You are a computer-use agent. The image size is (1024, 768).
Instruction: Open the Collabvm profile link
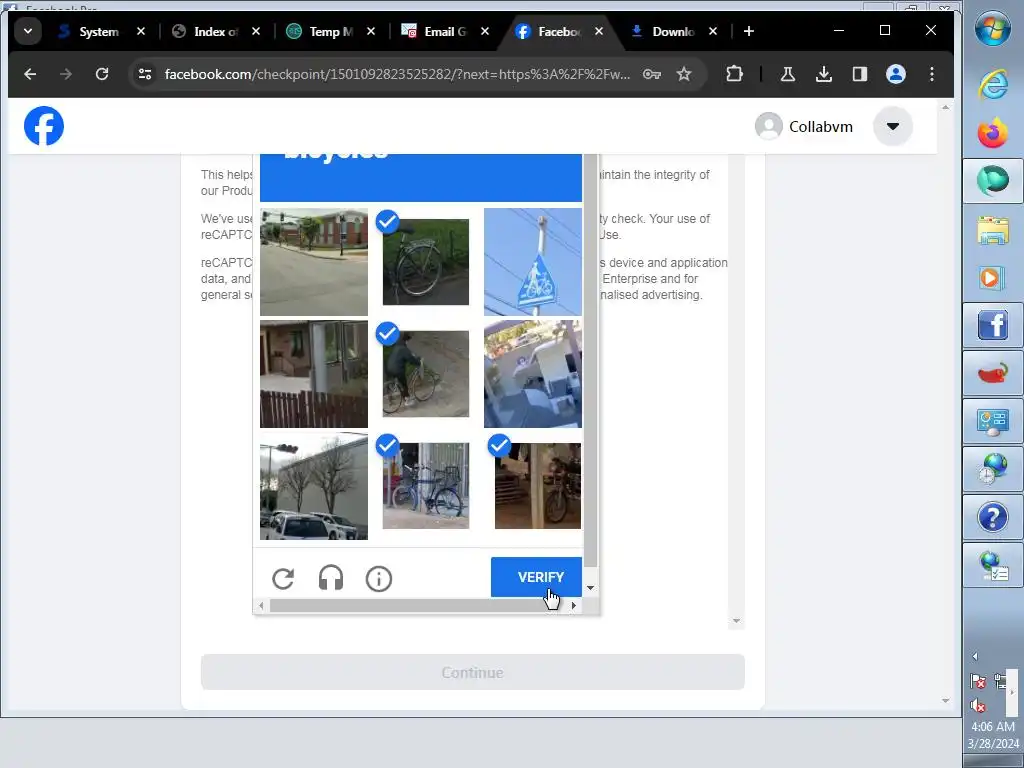(x=804, y=126)
